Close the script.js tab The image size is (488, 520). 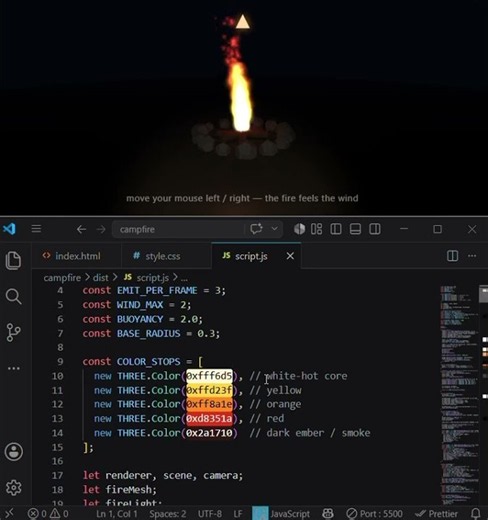pos(290,256)
